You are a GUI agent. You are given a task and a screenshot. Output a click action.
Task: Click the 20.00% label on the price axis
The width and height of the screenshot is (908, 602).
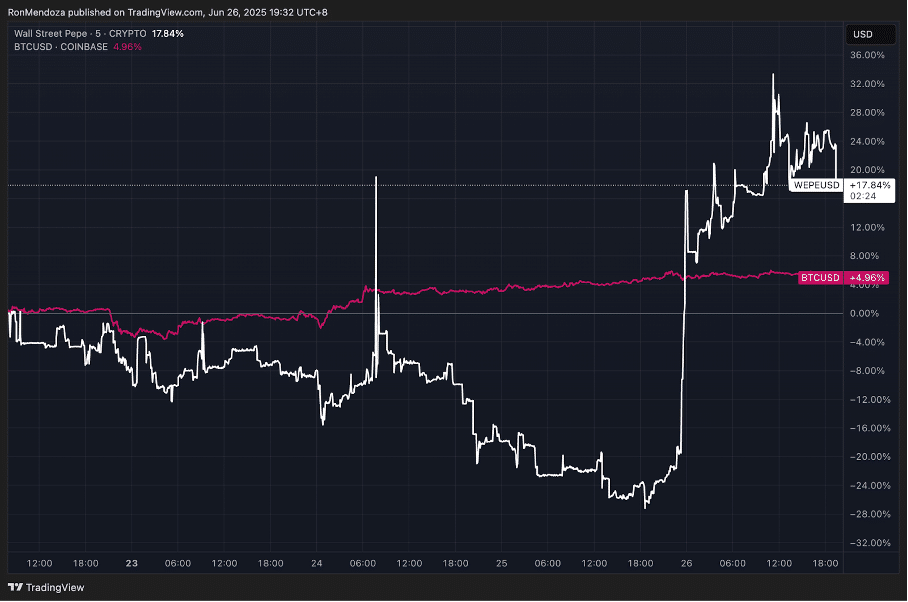click(x=866, y=170)
